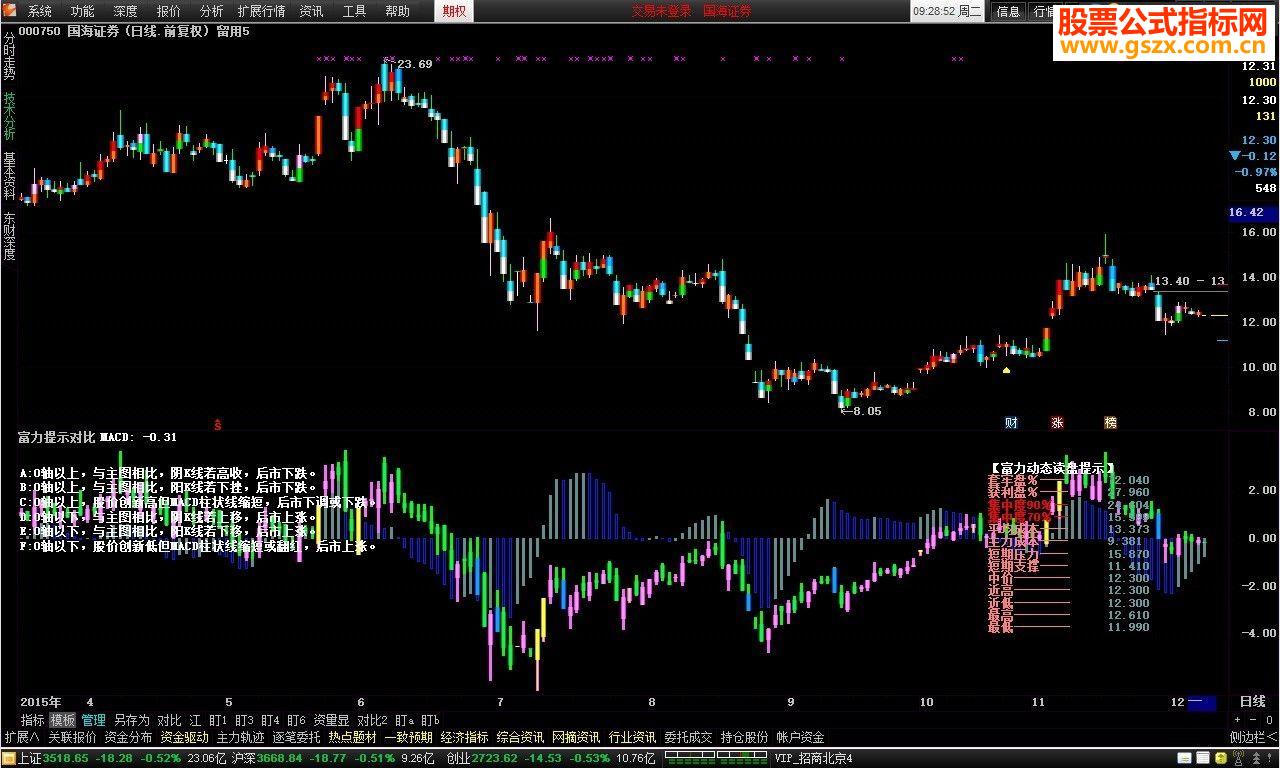Click the 上证 index icon in the status bar
The width and height of the screenshot is (1280, 768).
(x=9, y=758)
